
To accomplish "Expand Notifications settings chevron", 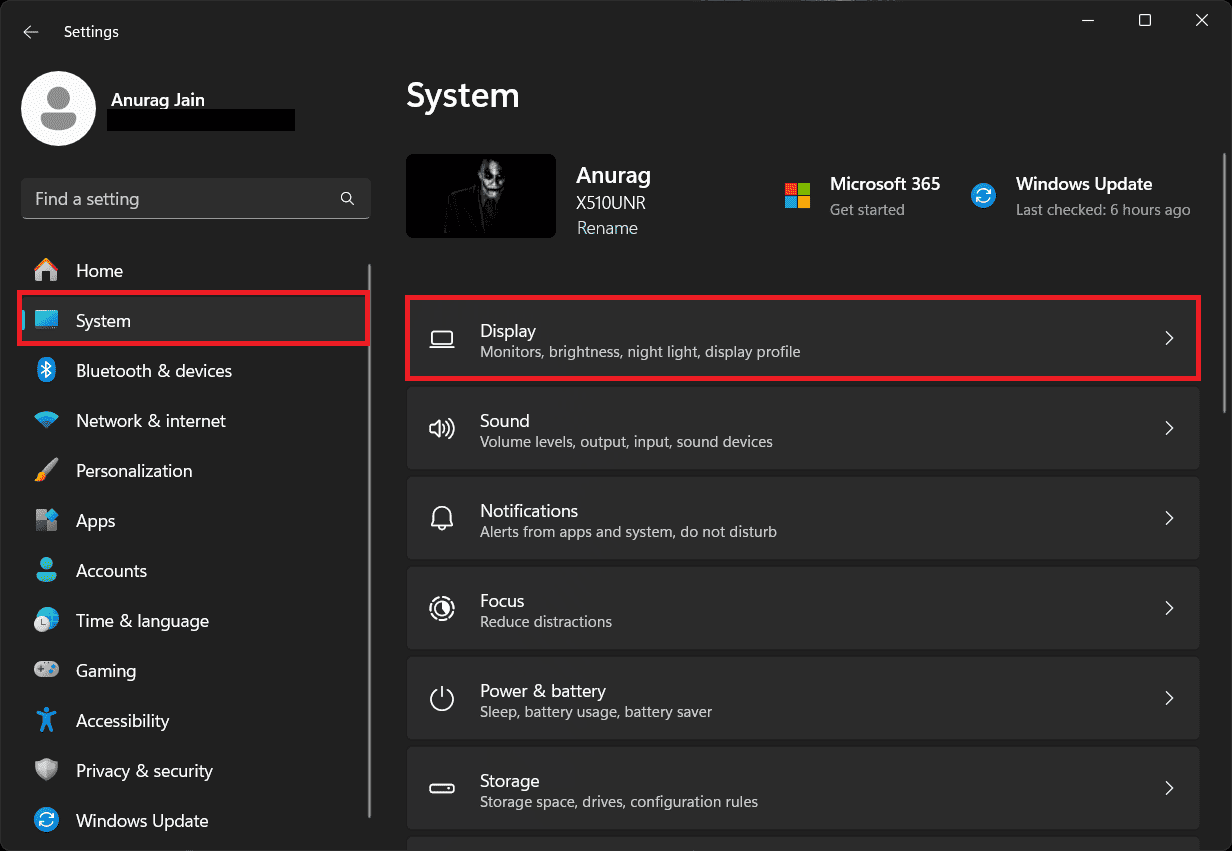I will click(1169, 519).
